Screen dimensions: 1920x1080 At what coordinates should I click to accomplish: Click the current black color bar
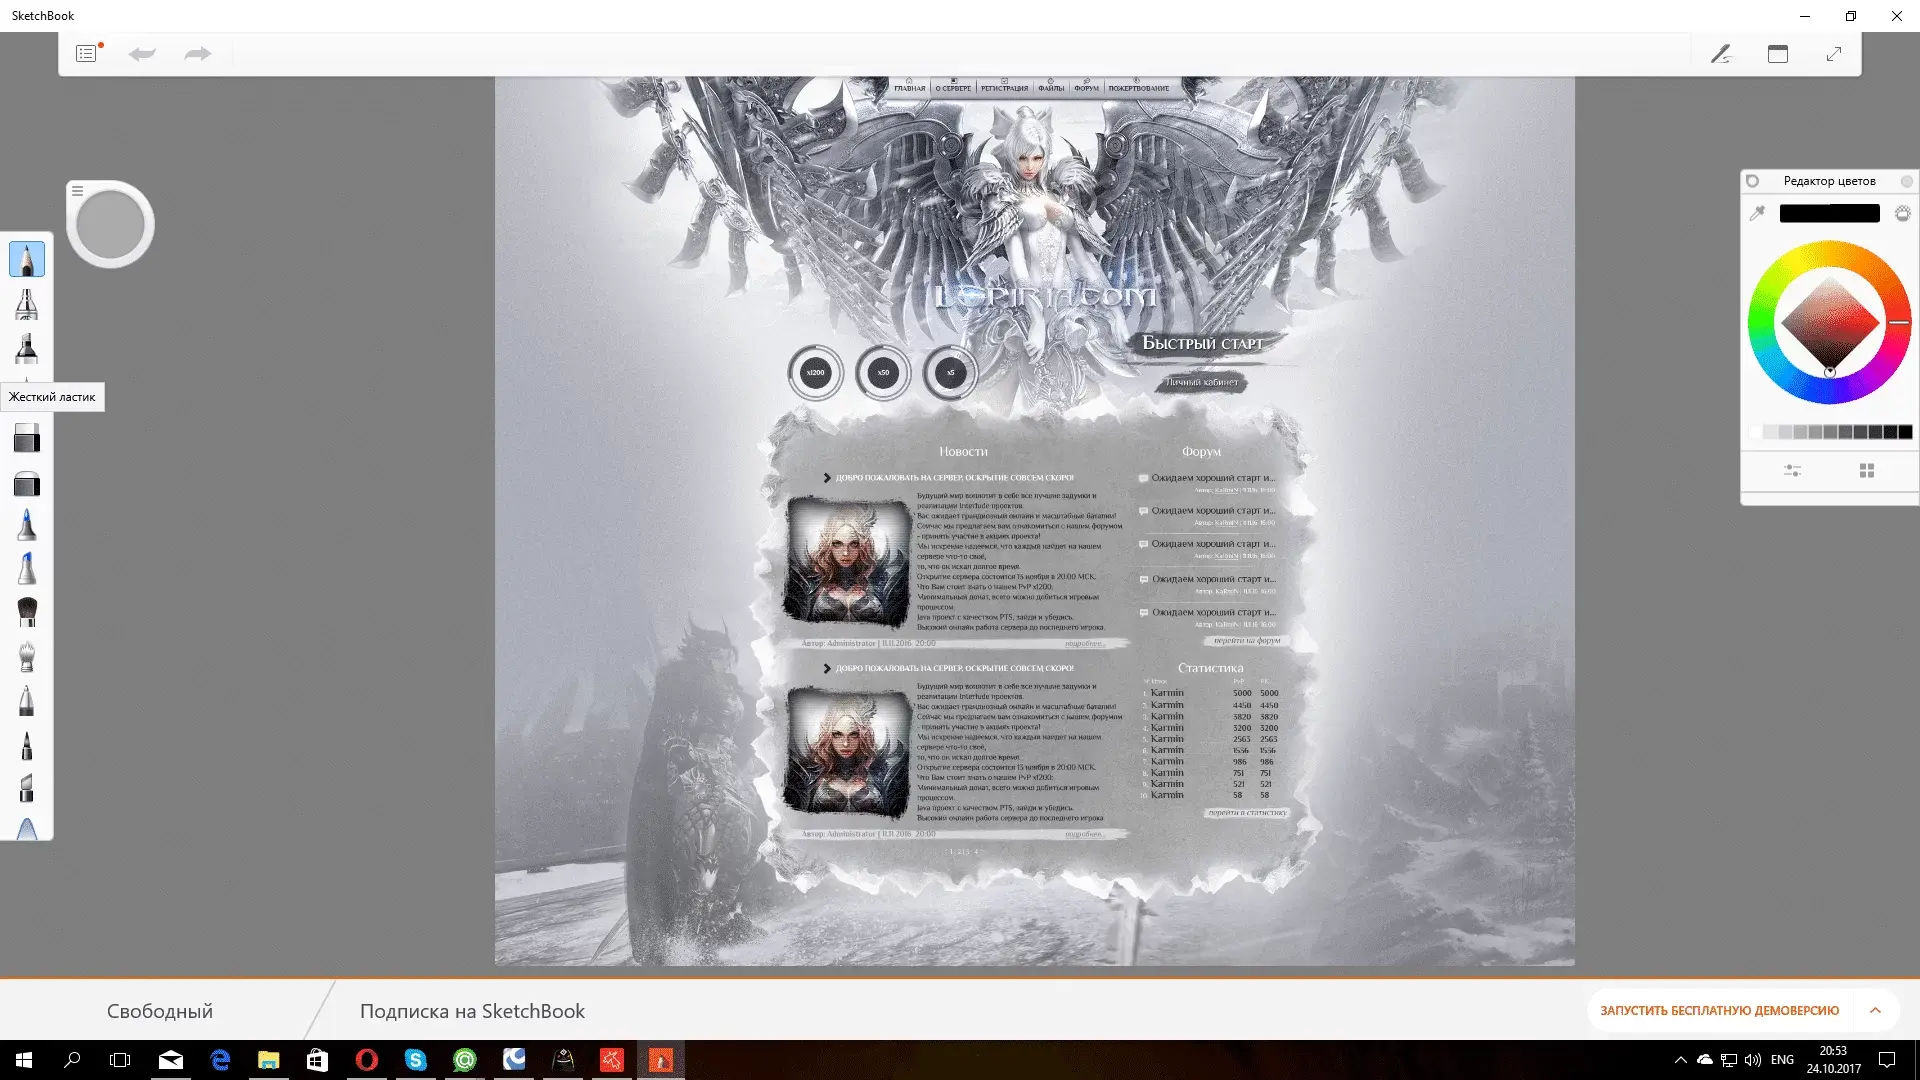pyautogui.click(x=1829, y=213)
